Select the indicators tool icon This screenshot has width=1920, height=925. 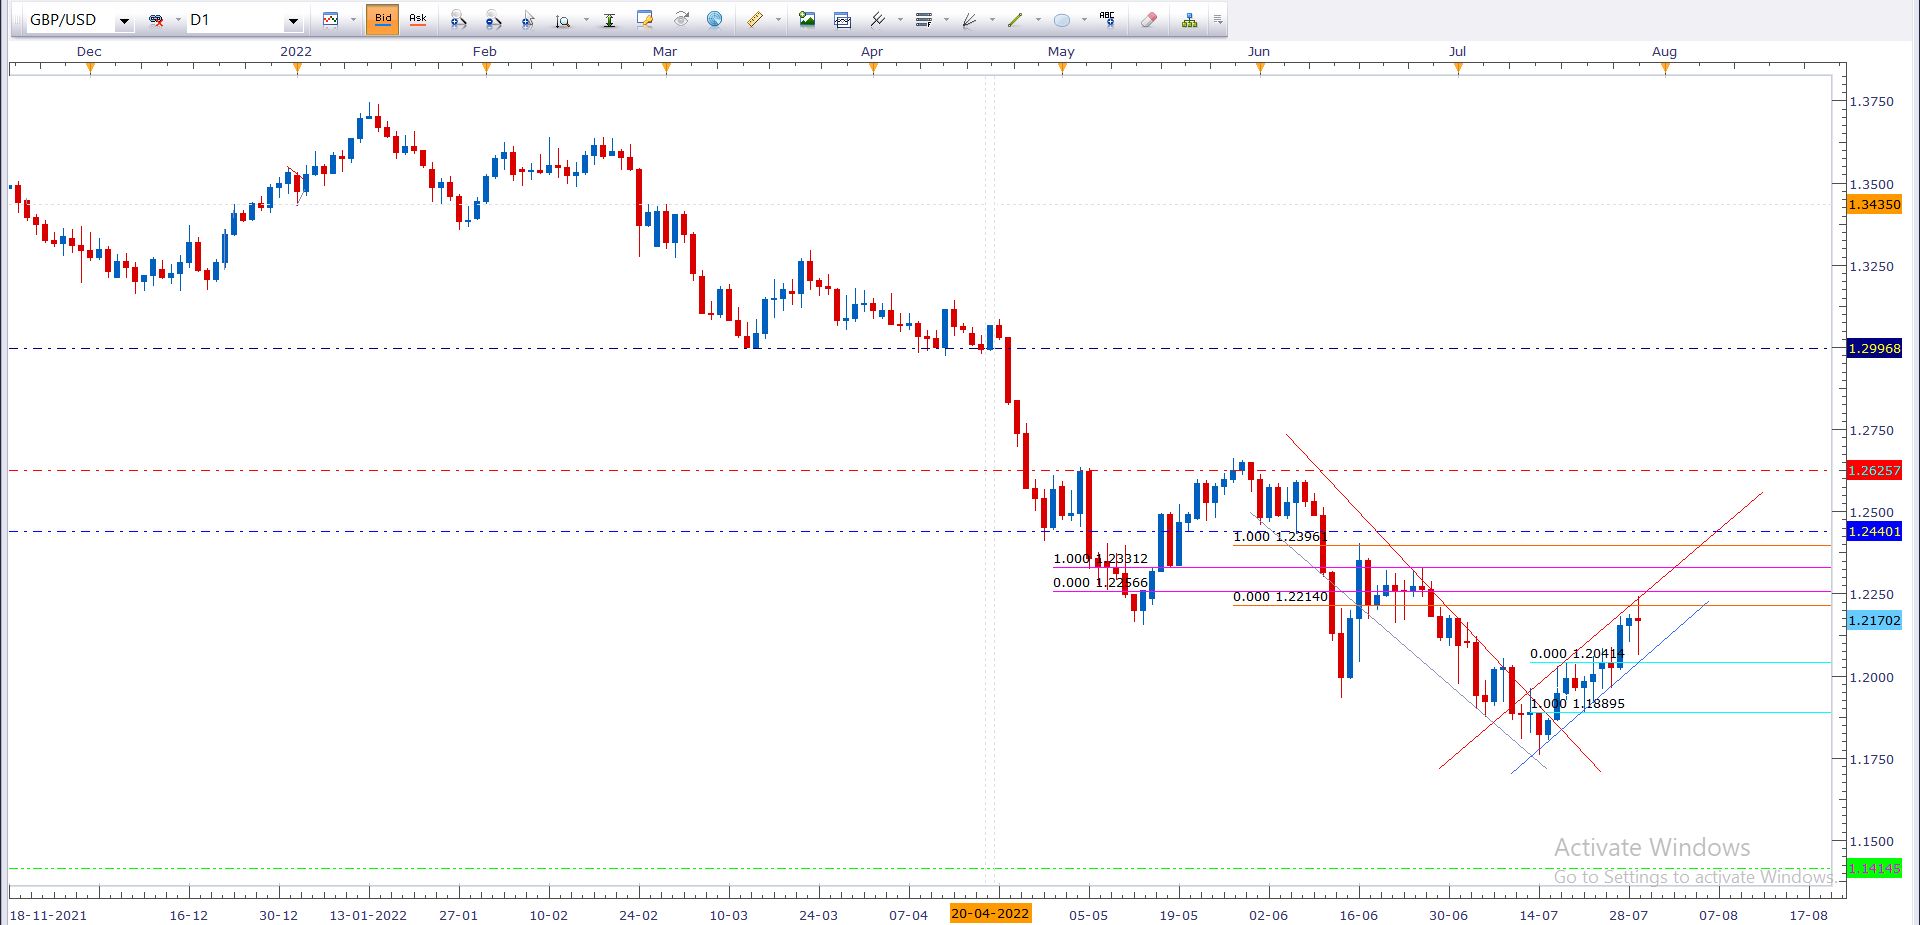(x=877, y=20)
